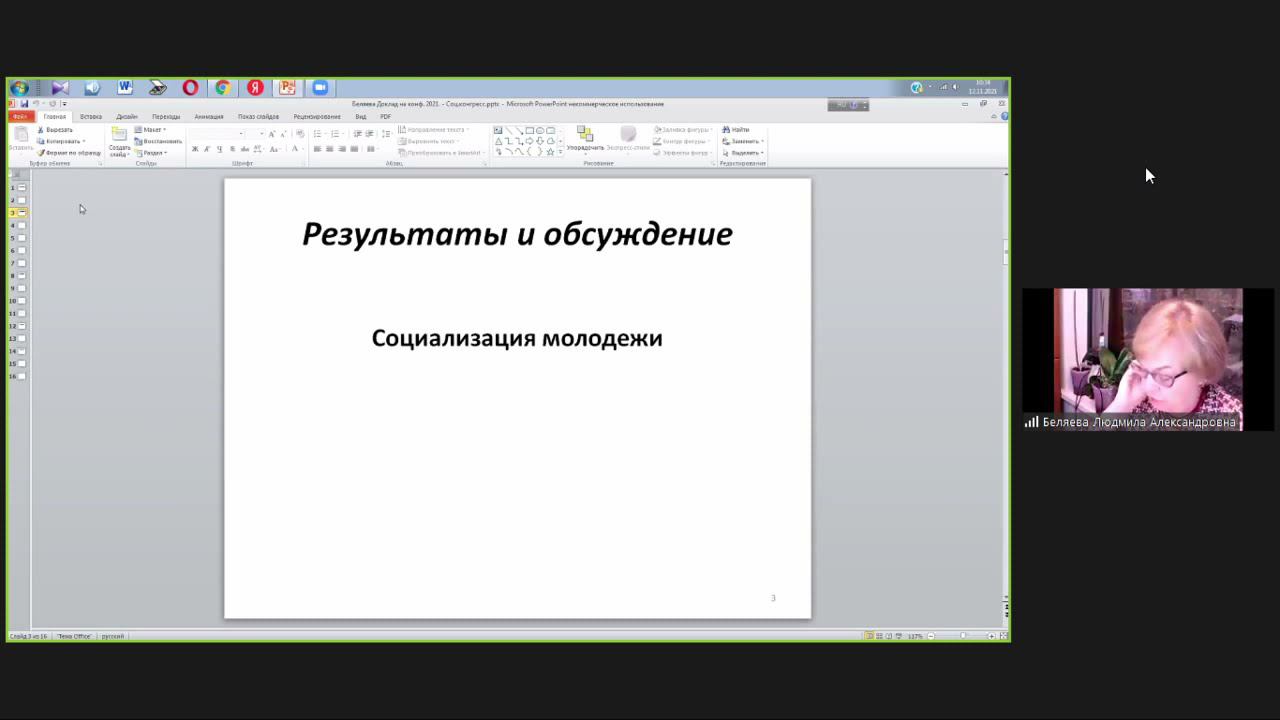
Task: Switch to the Рецензирование tab
Action: [x=317, y=117]
